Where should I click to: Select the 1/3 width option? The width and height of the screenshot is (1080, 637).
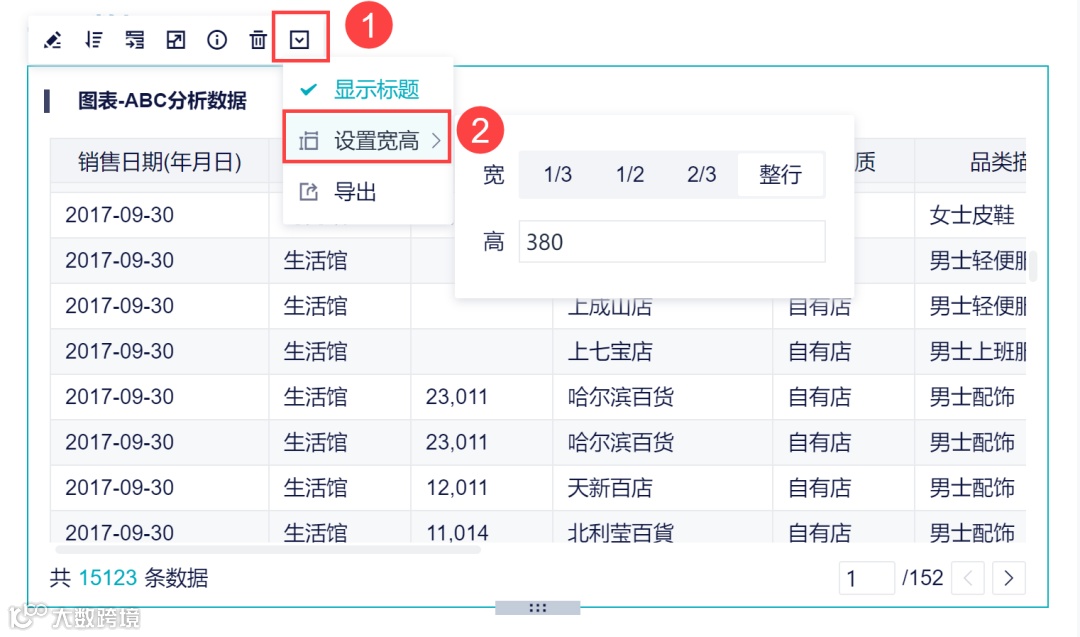click(557, 174)
